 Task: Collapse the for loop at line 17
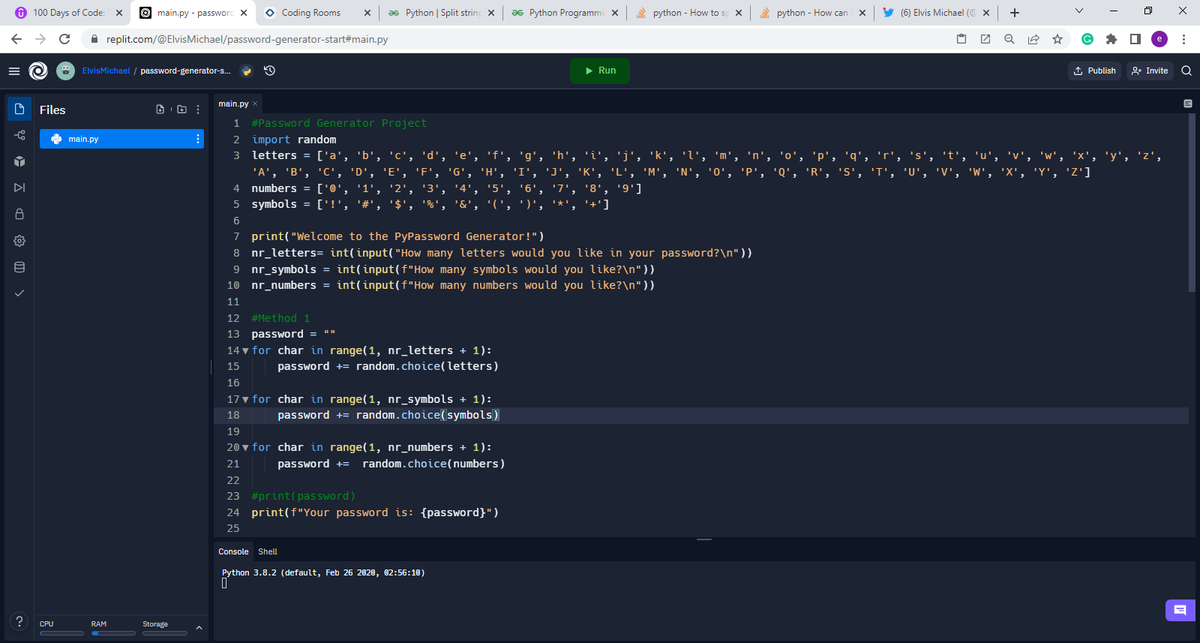[x=248, y=398]
